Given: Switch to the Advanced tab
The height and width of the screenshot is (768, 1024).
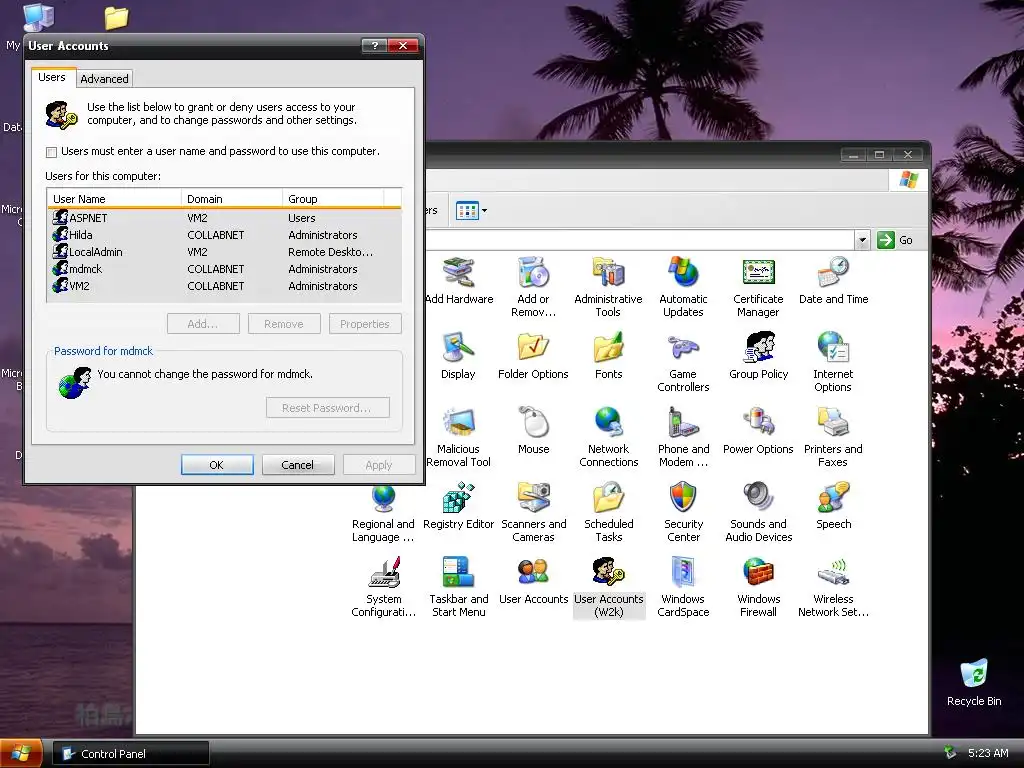Looking at the screenshot, I should tap(104, 78).
